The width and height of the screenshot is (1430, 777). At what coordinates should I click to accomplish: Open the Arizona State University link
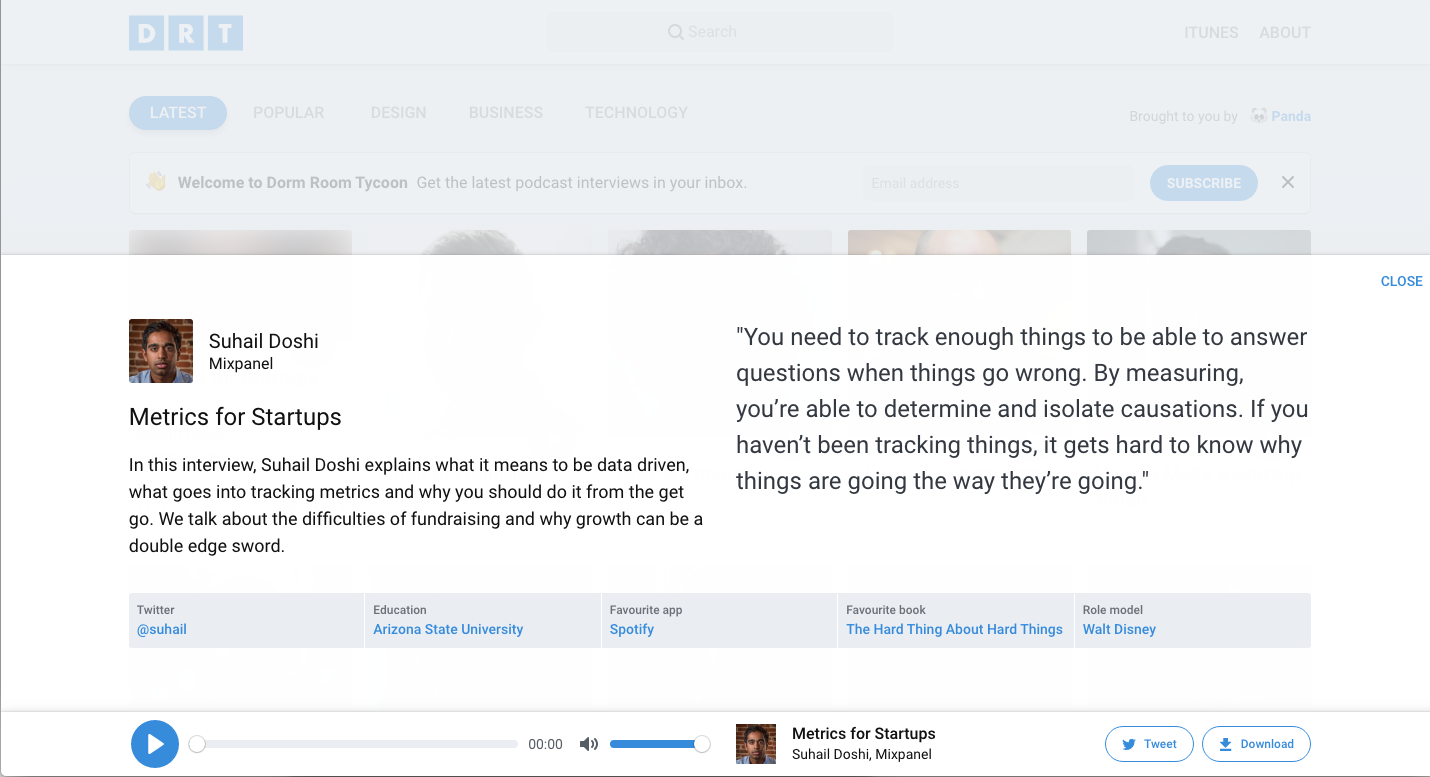point(448,629)
